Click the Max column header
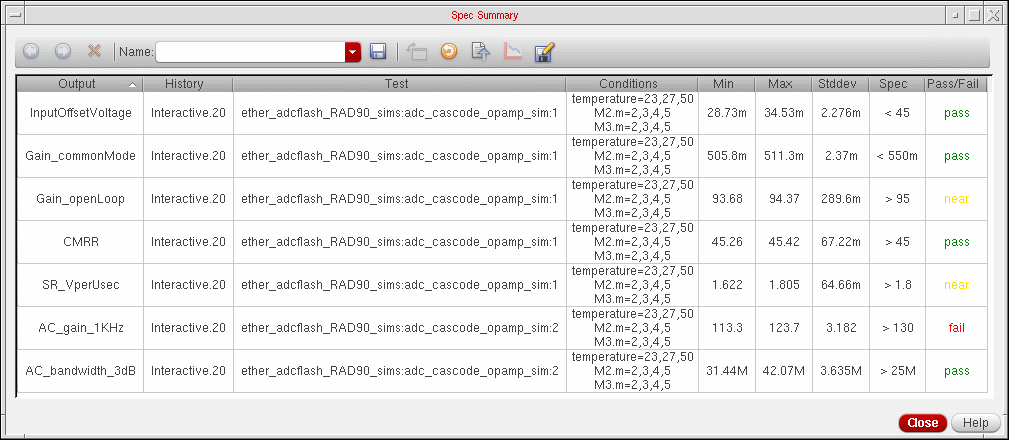This screenshot has height=440, width=1009. [783, 84]
